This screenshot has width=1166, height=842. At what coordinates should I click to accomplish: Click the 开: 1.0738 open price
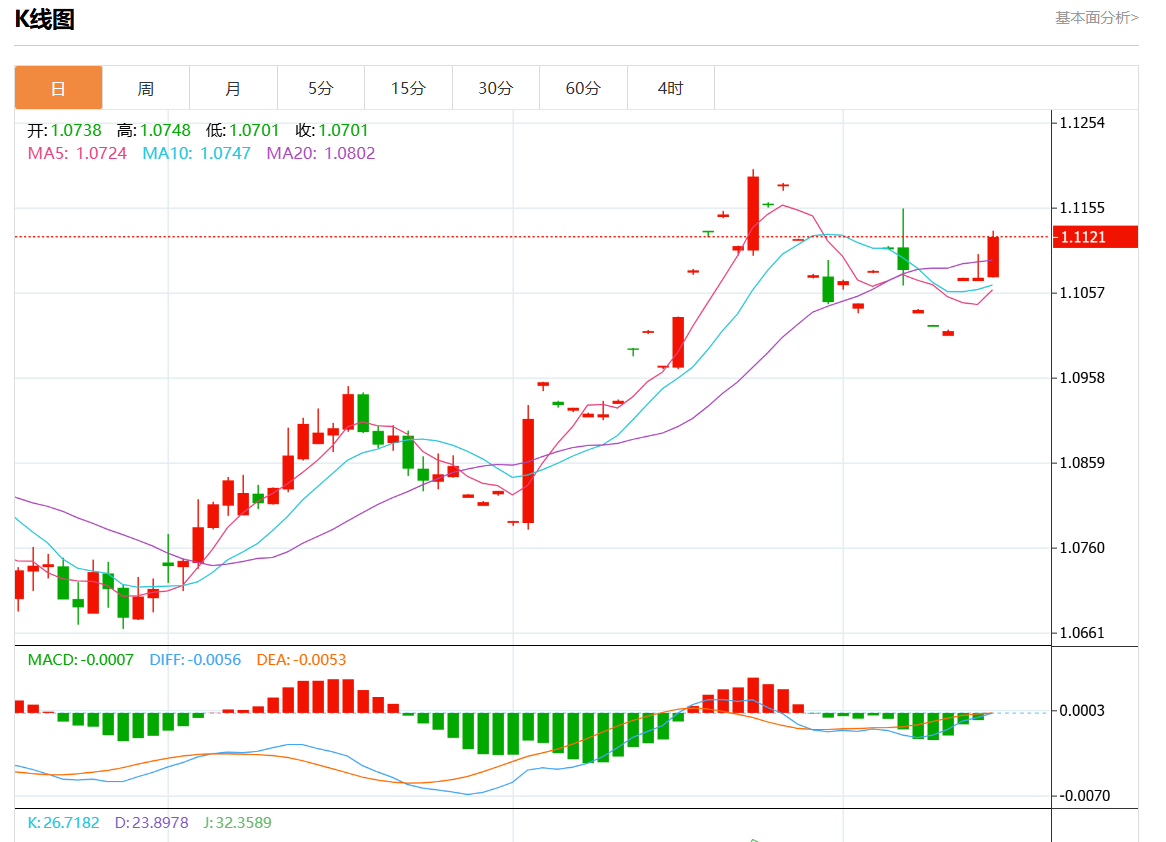(65, 130)
